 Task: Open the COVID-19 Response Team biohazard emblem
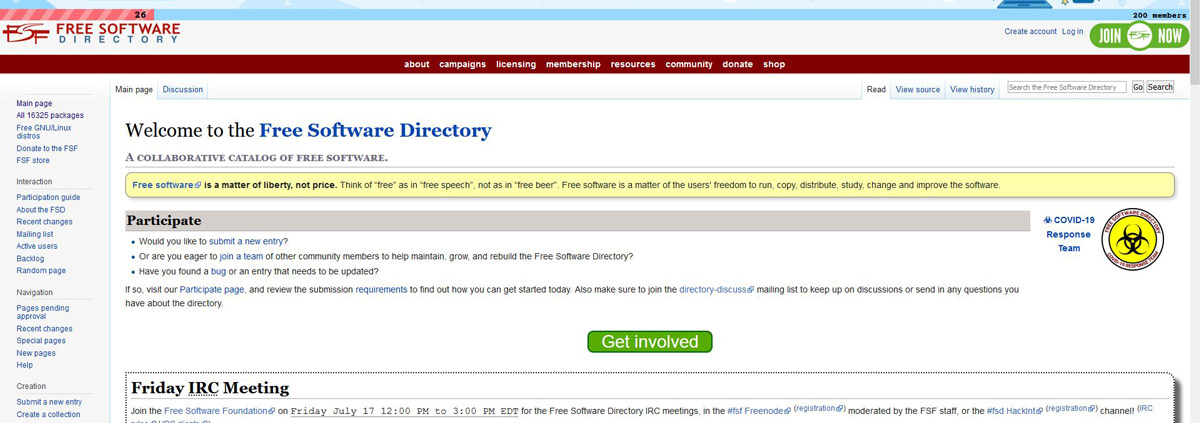(x=1134, y=240)
